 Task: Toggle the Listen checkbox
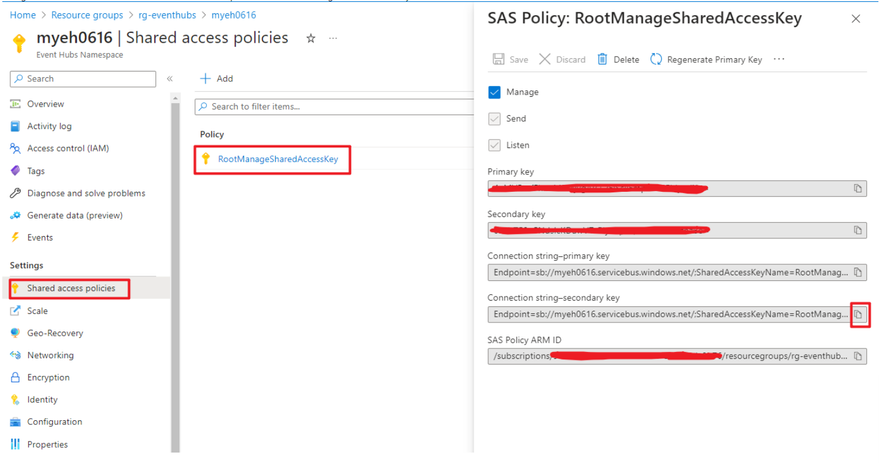point(494,145)
